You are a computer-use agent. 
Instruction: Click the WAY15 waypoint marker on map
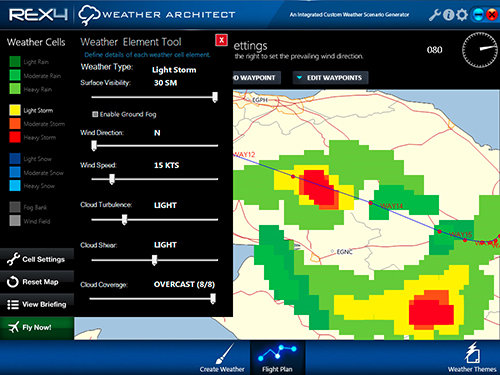coord(440,231)
